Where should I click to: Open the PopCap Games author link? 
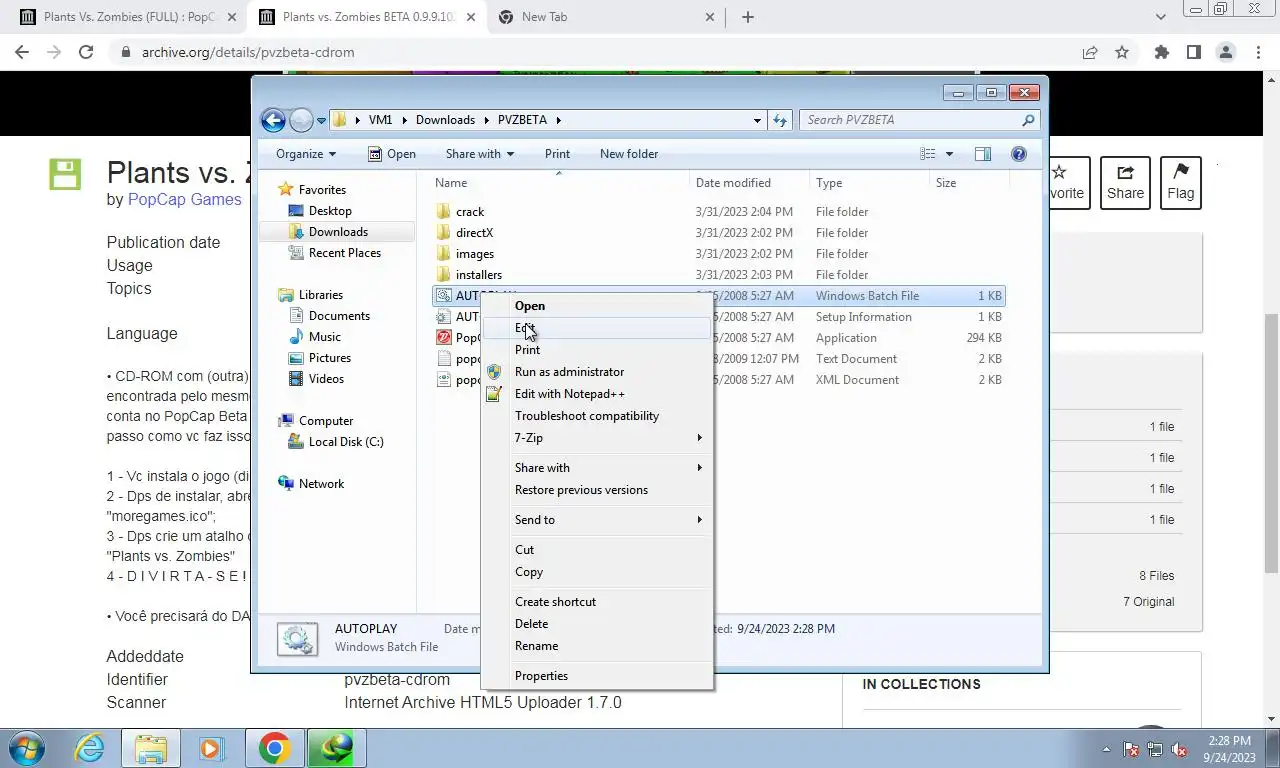pyautogui.click(x=185, y=199)
